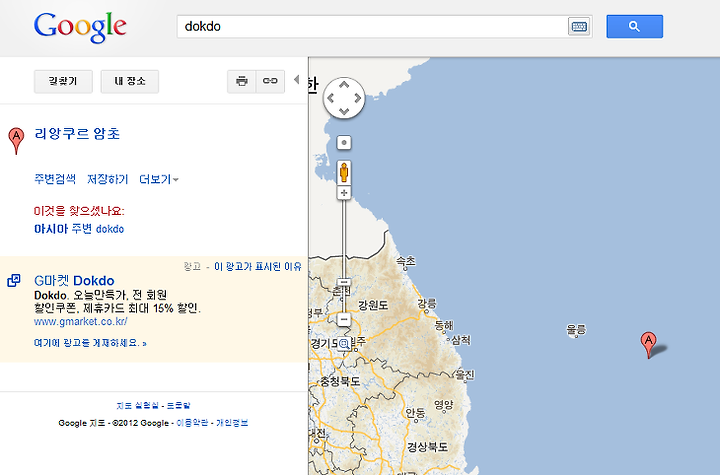Click the 경상북도 province label

tap(428, 446)
